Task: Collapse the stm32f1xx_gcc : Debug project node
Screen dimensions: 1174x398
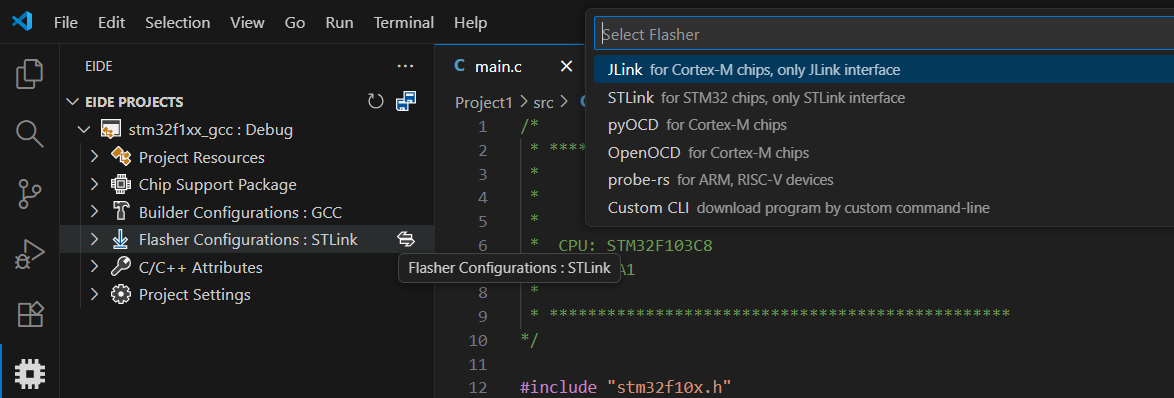Action: pyautogui.click(x=85, y=130)
